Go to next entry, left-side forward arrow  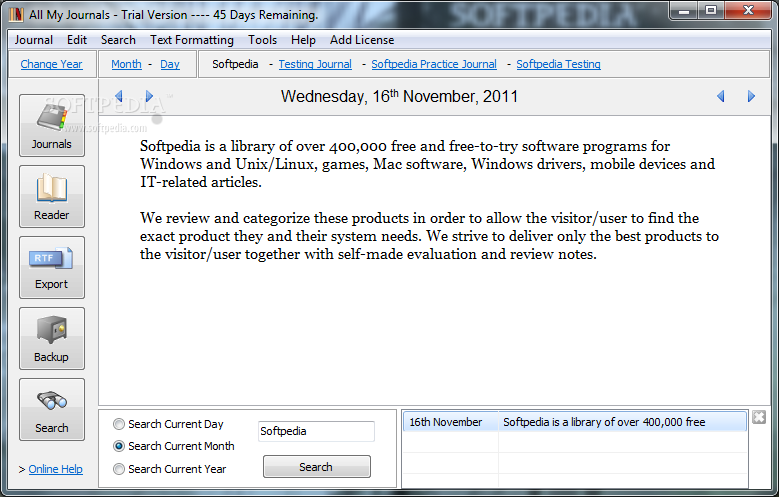pyautogui.click(x=149, y=96)
